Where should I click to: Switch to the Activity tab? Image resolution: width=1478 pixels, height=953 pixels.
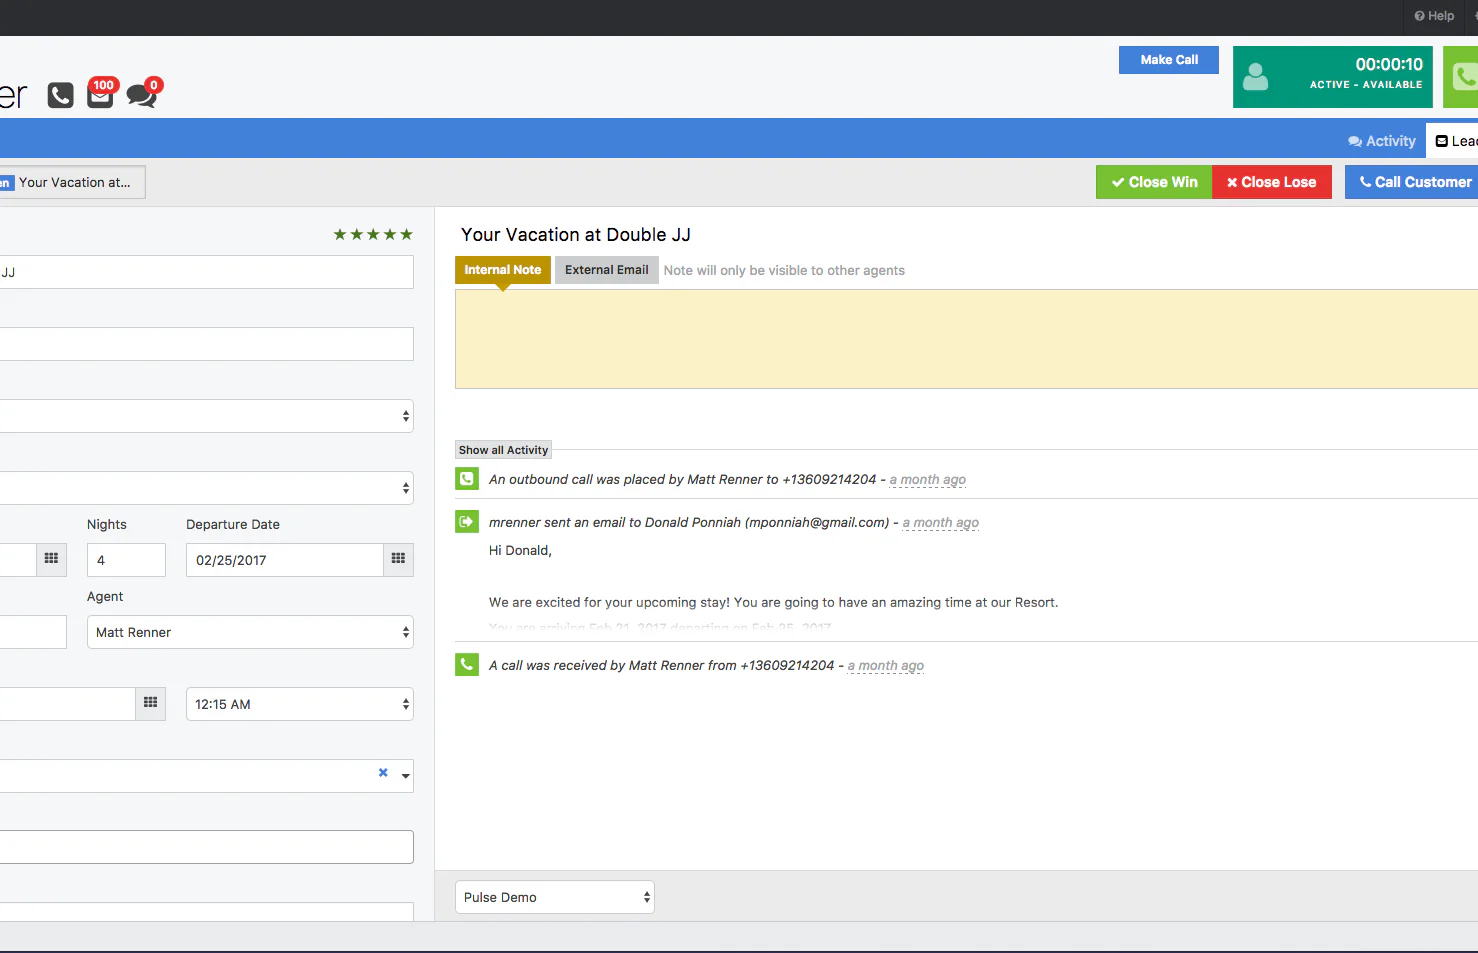pos(1382,141)
